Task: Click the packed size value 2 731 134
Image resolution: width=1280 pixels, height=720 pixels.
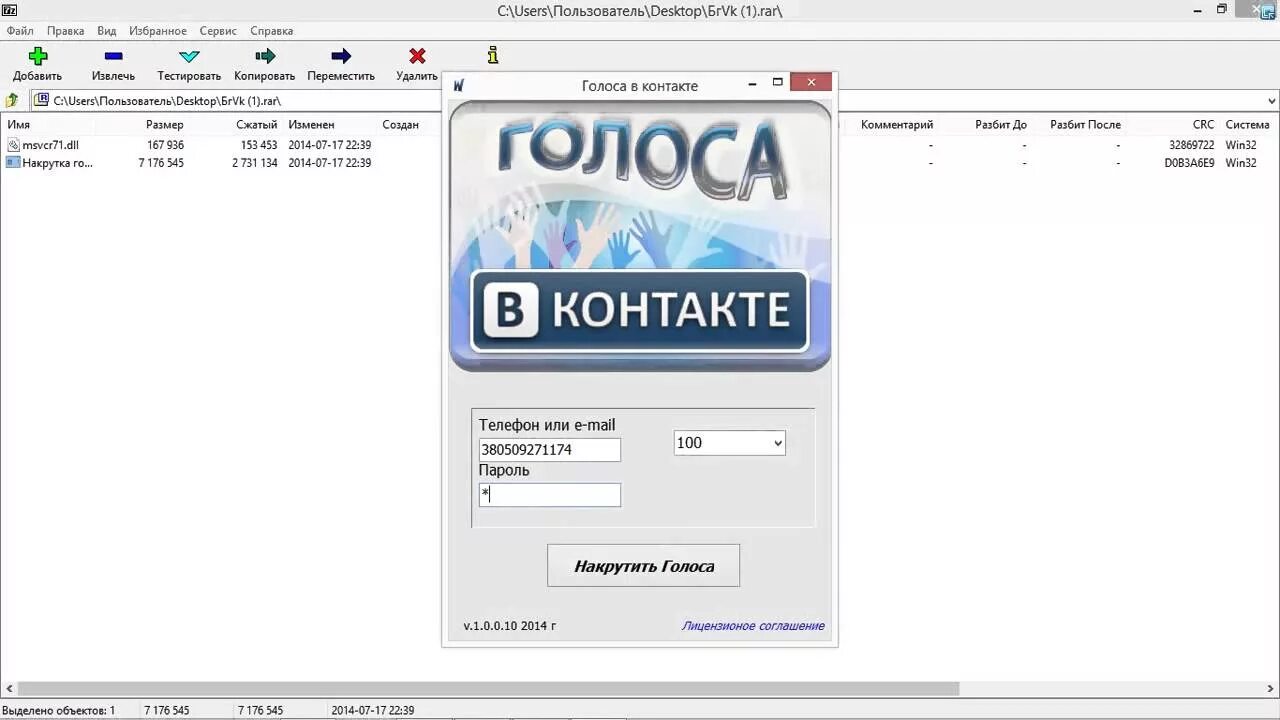Action: [254, 163]
